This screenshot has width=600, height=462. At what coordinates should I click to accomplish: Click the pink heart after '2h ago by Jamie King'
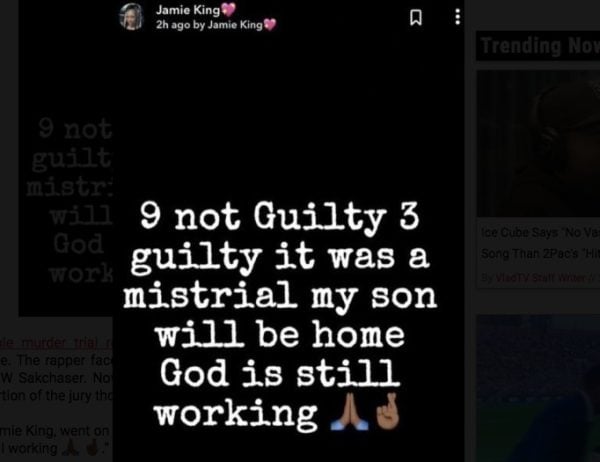[x=270, y=25]
